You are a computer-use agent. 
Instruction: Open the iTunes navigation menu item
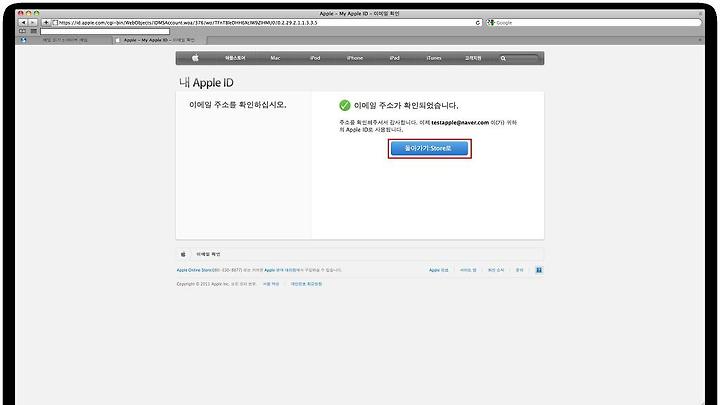click(x=434, y=58)
